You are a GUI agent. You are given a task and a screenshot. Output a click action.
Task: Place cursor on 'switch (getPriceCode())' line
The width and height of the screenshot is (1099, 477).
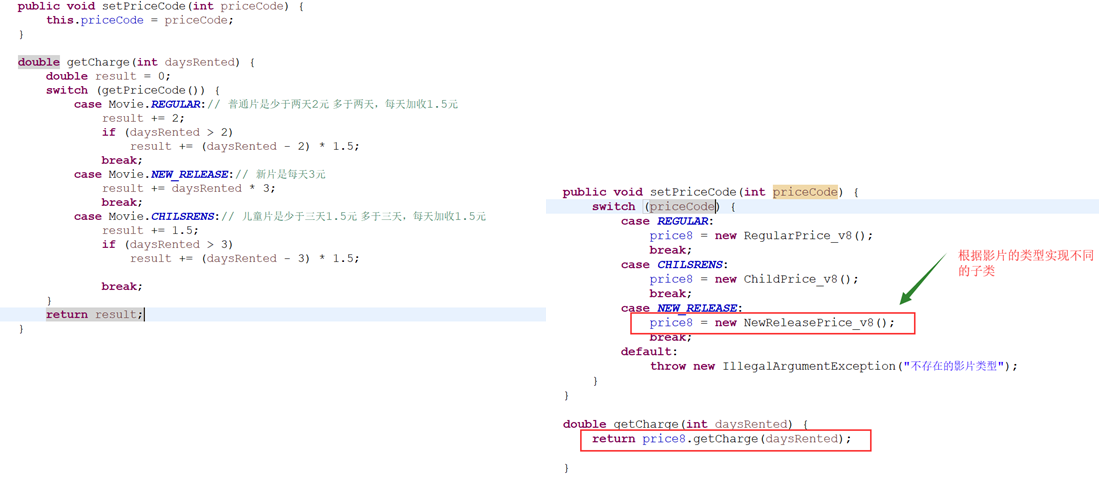[x=132, y=90]
